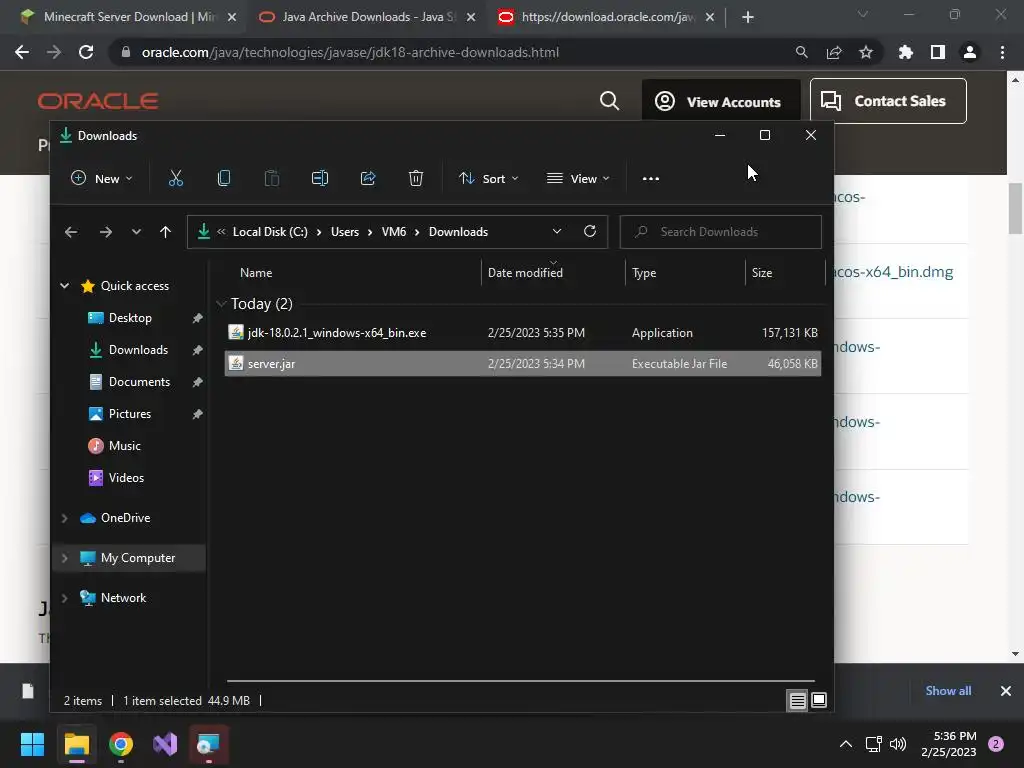Sort by Date modified column header

(525, 273)
